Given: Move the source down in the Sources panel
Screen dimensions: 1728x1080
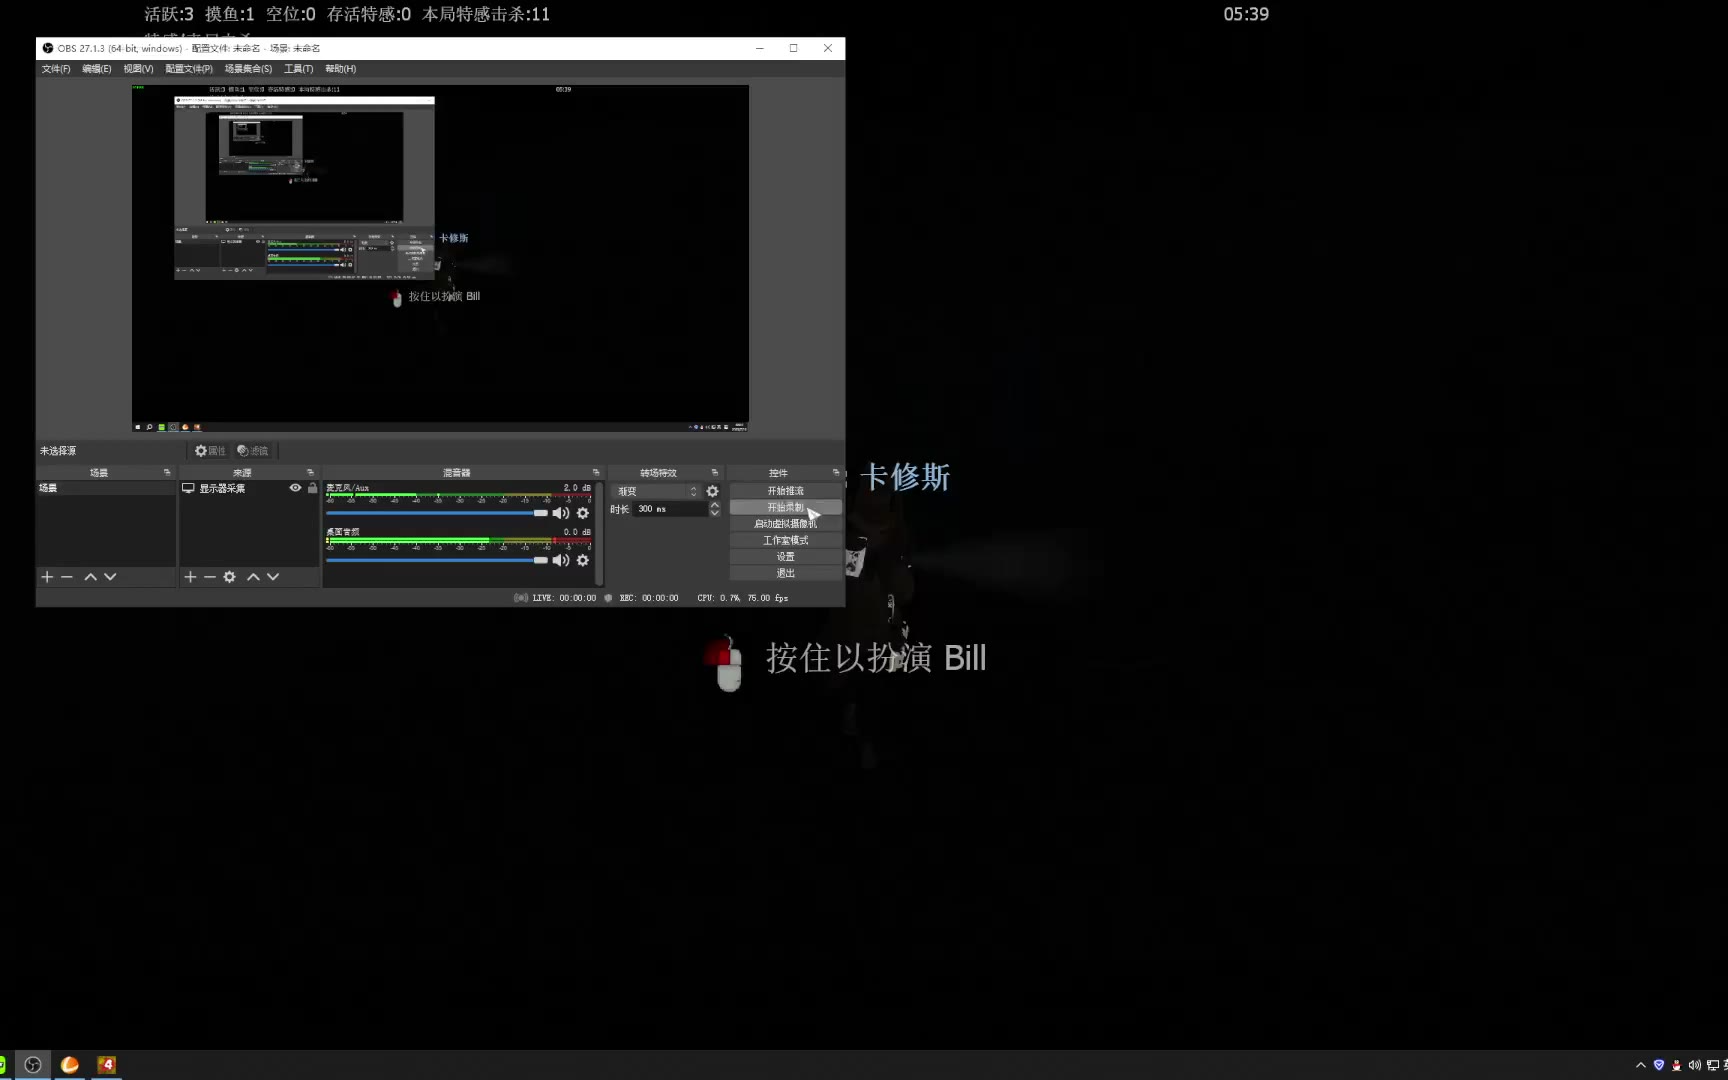Looking at the screenshot, I should [273, 577].
